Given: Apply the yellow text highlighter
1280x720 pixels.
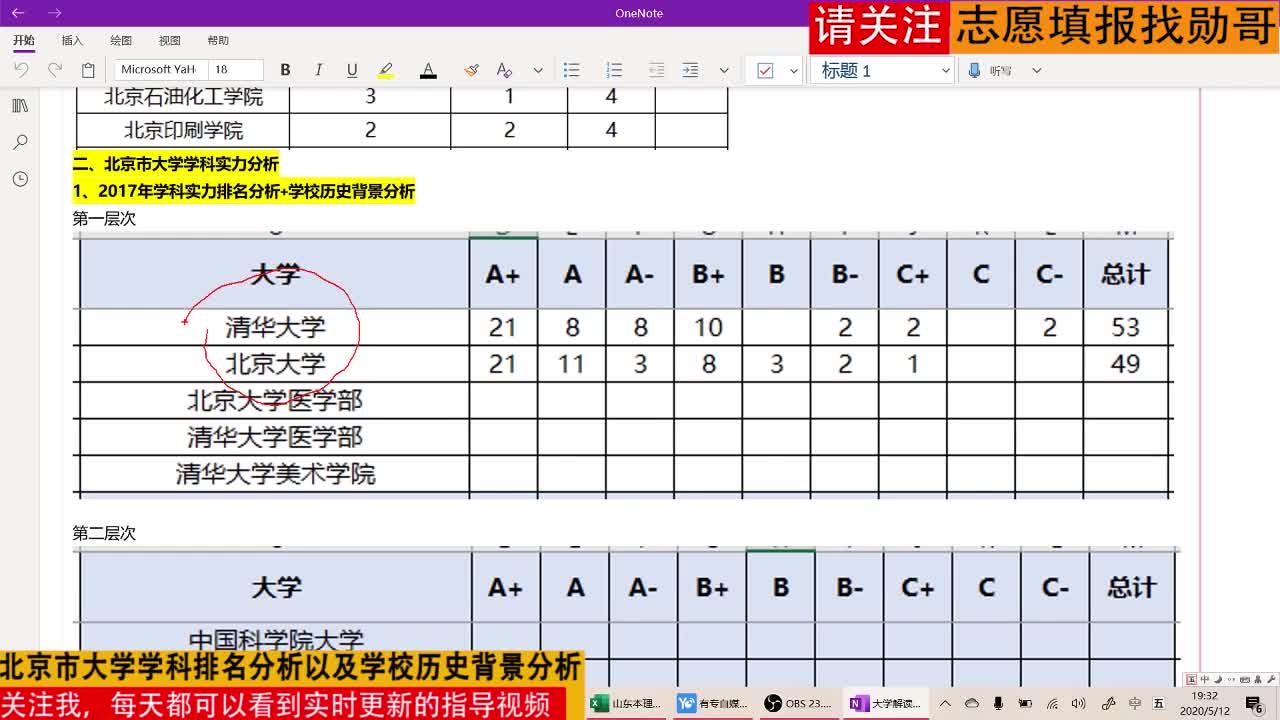Looking at the screenshot, I should pyautogui.click(x=386, y=70).
